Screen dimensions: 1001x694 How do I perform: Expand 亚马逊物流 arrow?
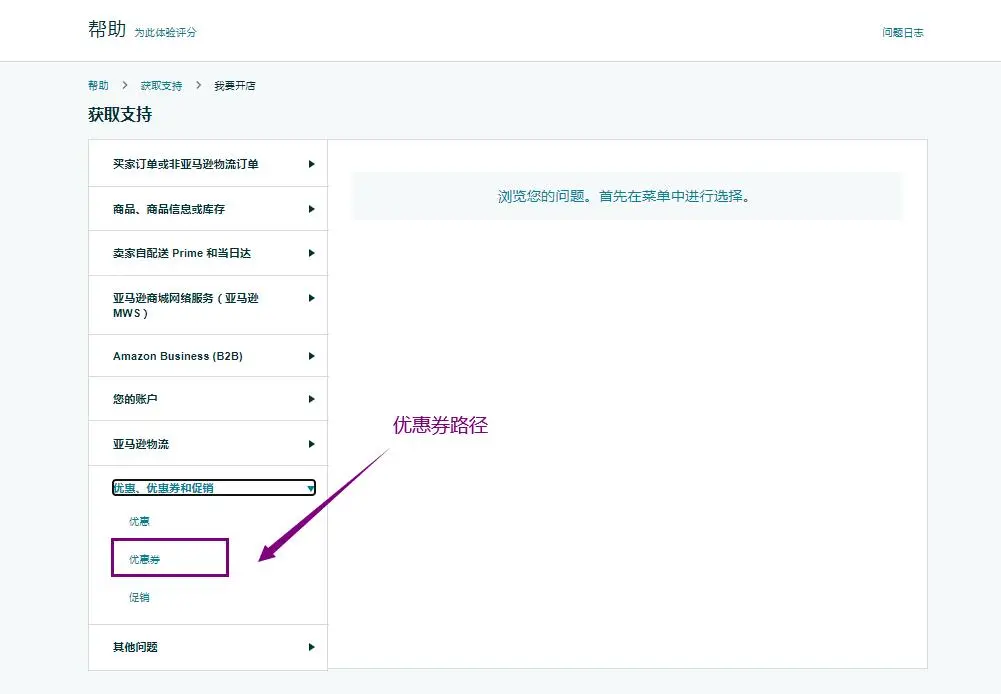coord(312,444)
